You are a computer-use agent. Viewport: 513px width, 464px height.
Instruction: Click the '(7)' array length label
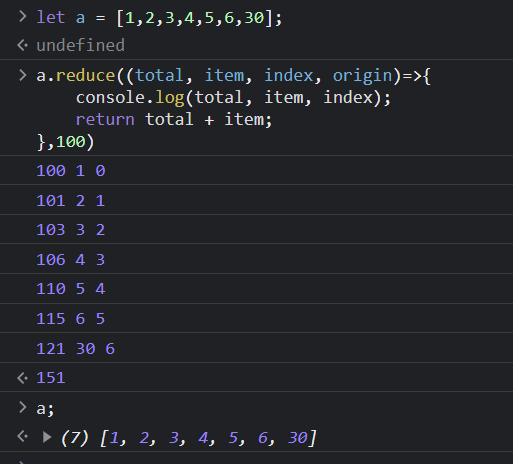coord(75,437)
